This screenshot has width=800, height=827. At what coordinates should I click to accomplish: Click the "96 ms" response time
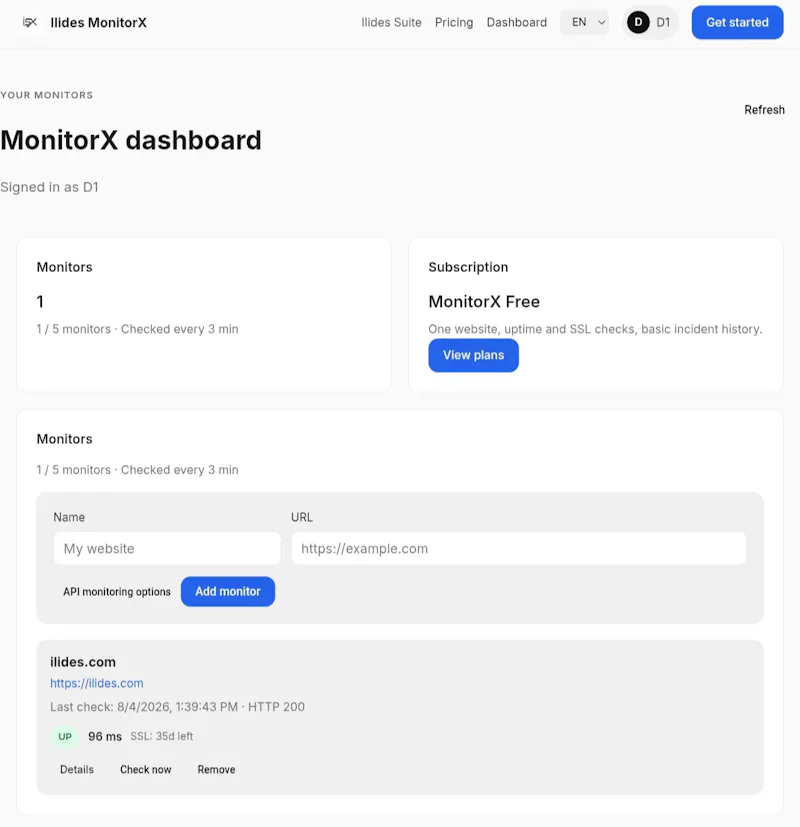[x=105, y=736]
